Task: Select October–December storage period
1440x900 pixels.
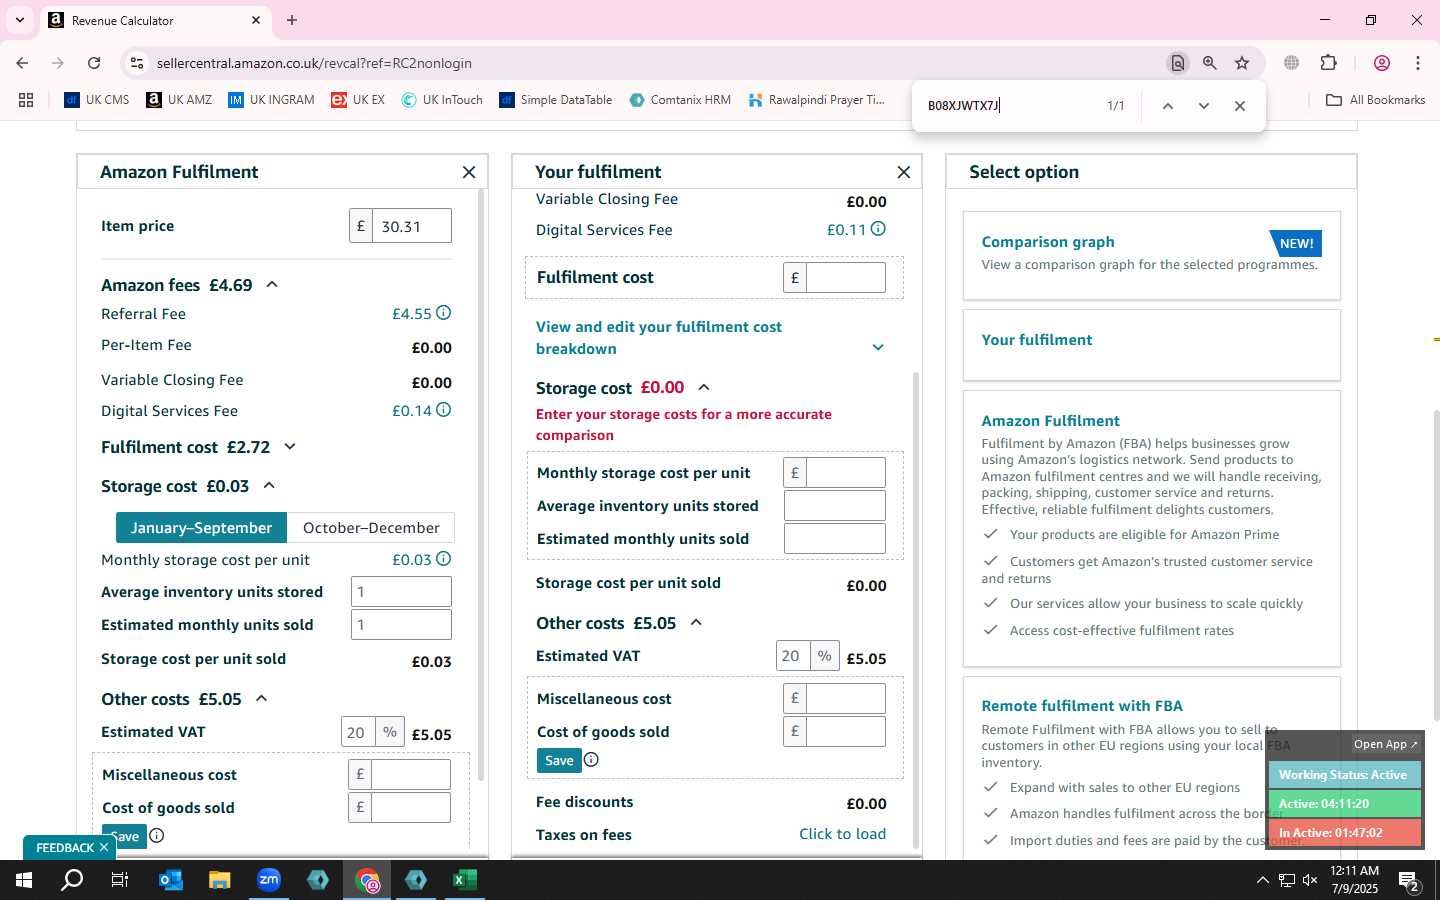Action: pos(371,527)
